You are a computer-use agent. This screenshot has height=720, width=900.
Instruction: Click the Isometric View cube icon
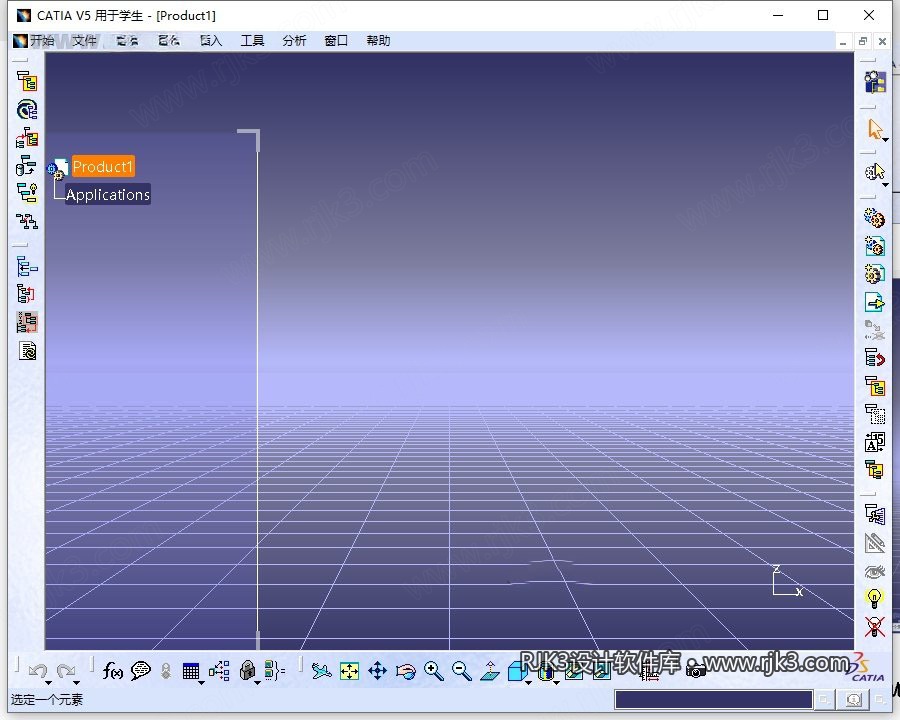(518, 671)
